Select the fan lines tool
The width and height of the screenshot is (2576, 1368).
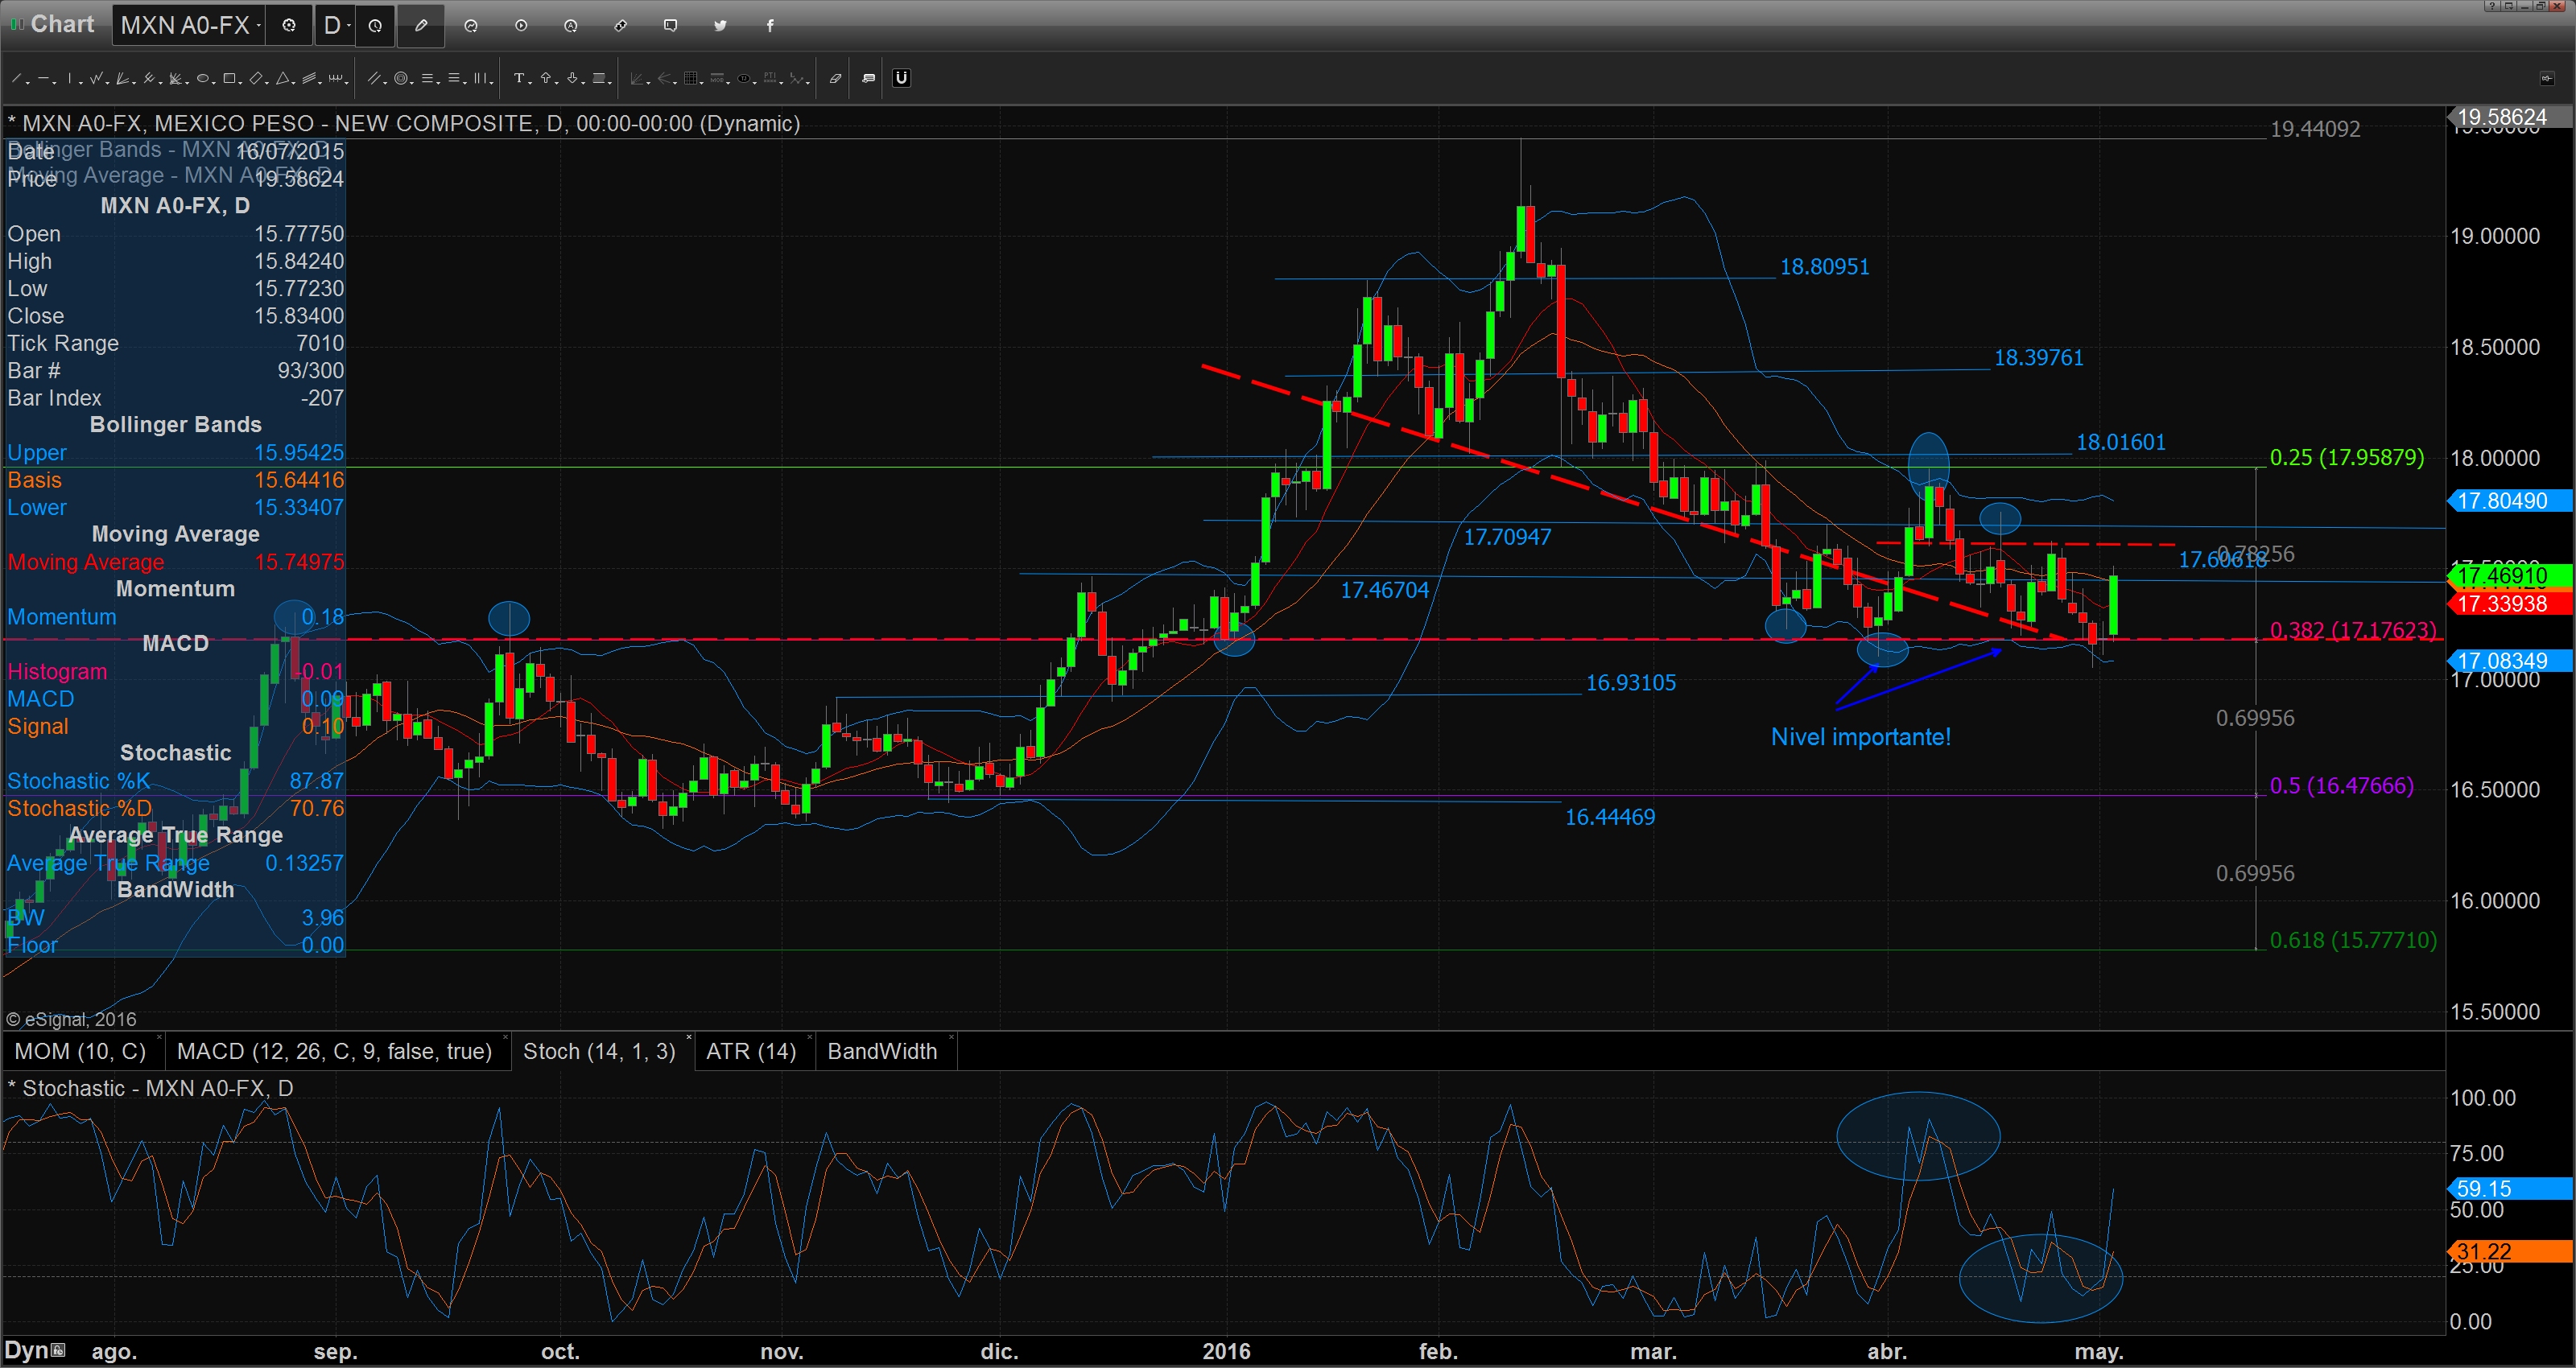click(x=122, y=78)
